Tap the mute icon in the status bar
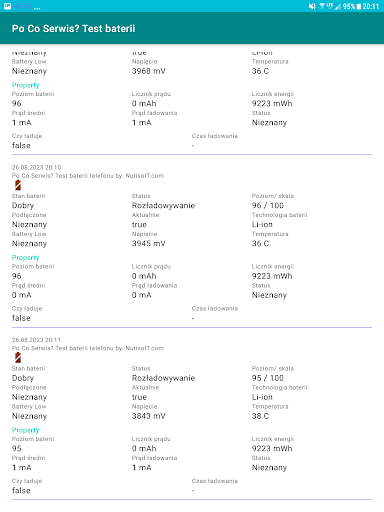This screenshot has width=384, height=512. click(x=312, y=6)
